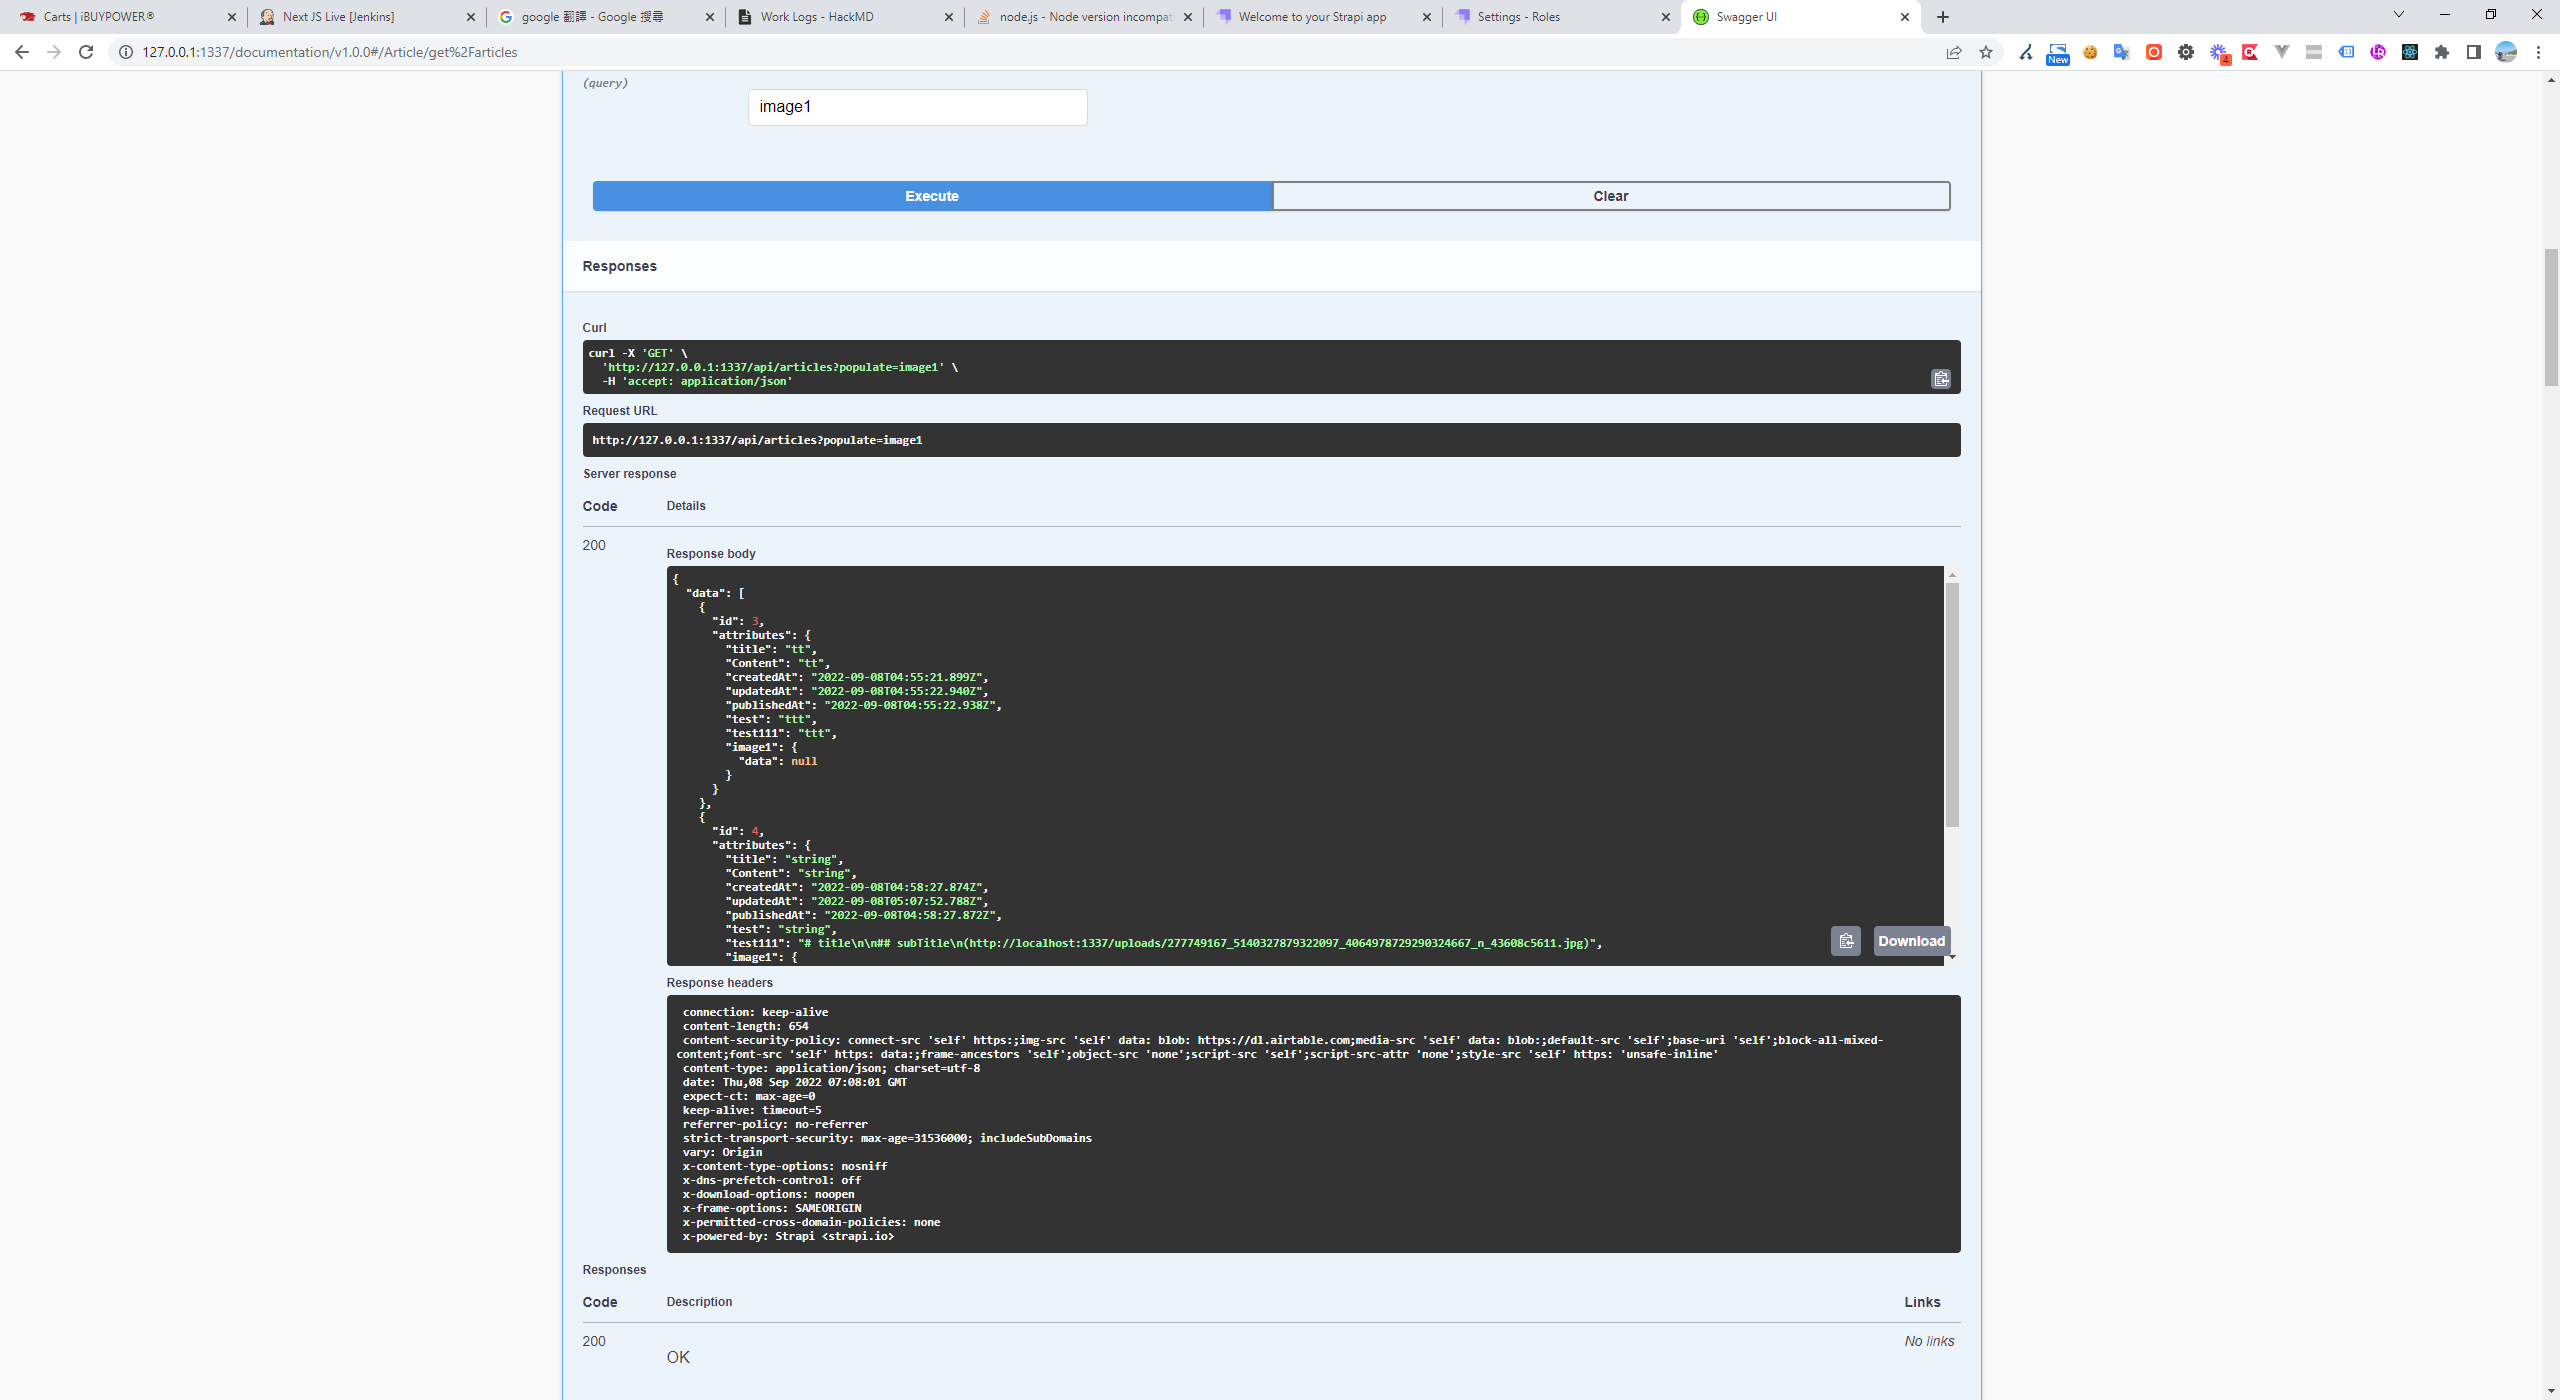Screen dimensions: 2560x1400
Task: Open Chrome's three-dot menu
Action: (2538, 52)
